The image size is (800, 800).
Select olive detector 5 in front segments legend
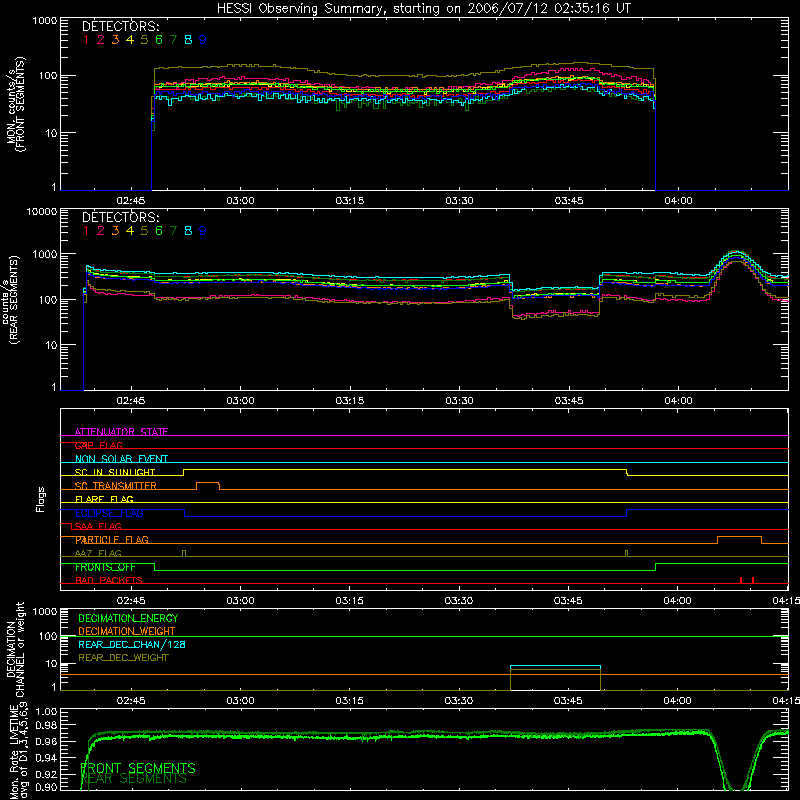coord(144,40)
